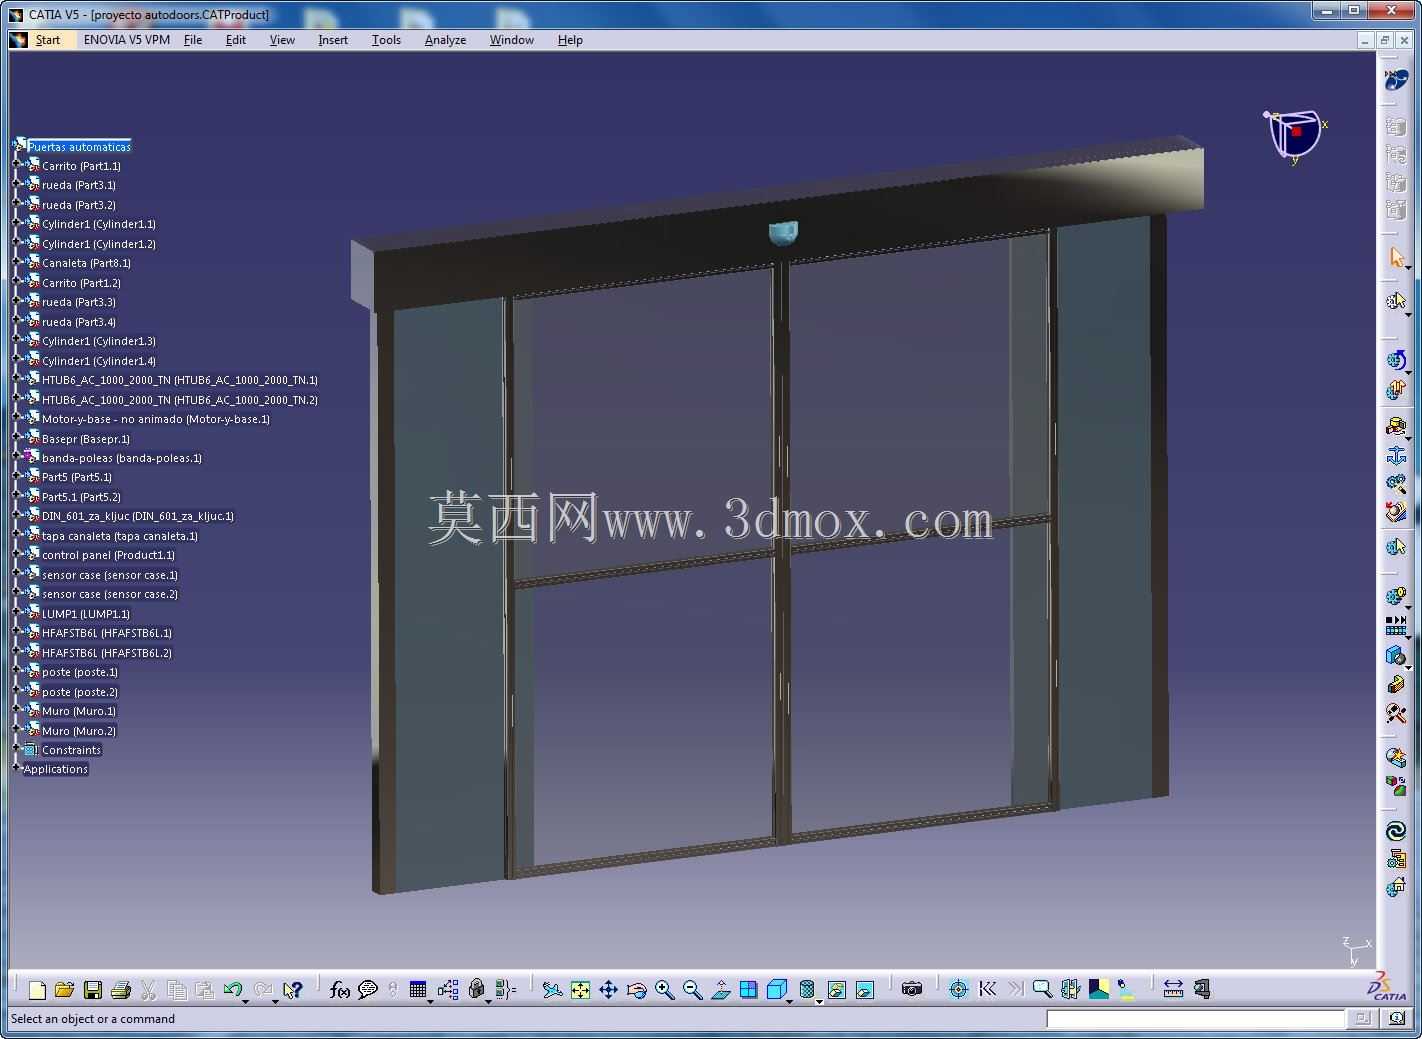Toggle Swap visible space icon
The image size is (1422, 1039).
[x=865, y=990]
